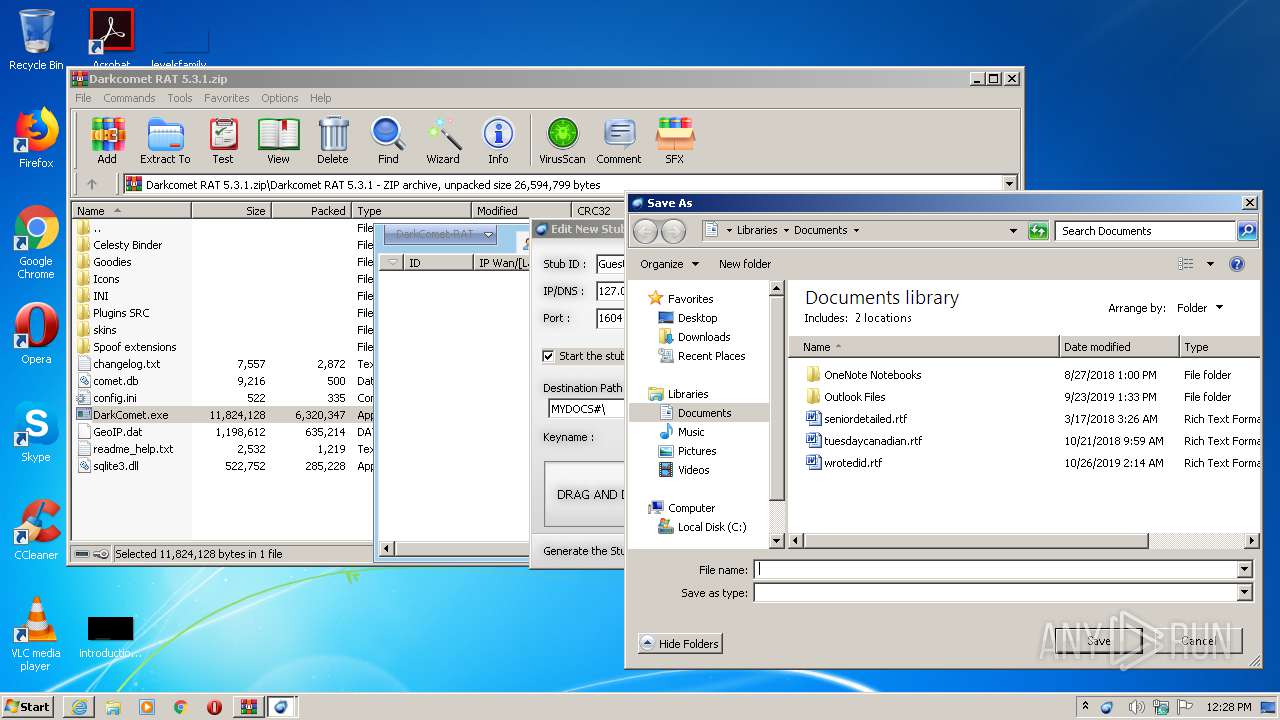Open VLC media player desktop shortcut
This screenshot has width=1280, height=720.
36,634
